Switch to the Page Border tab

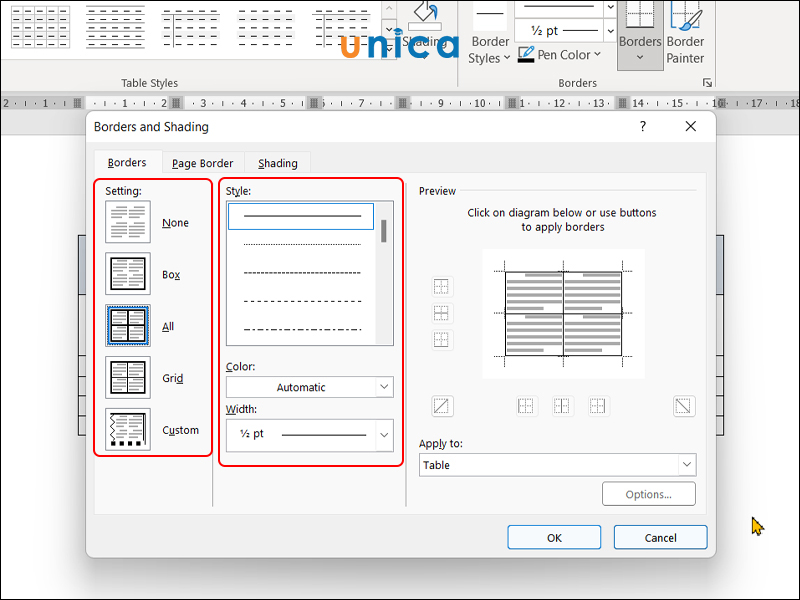coord(202,163)
